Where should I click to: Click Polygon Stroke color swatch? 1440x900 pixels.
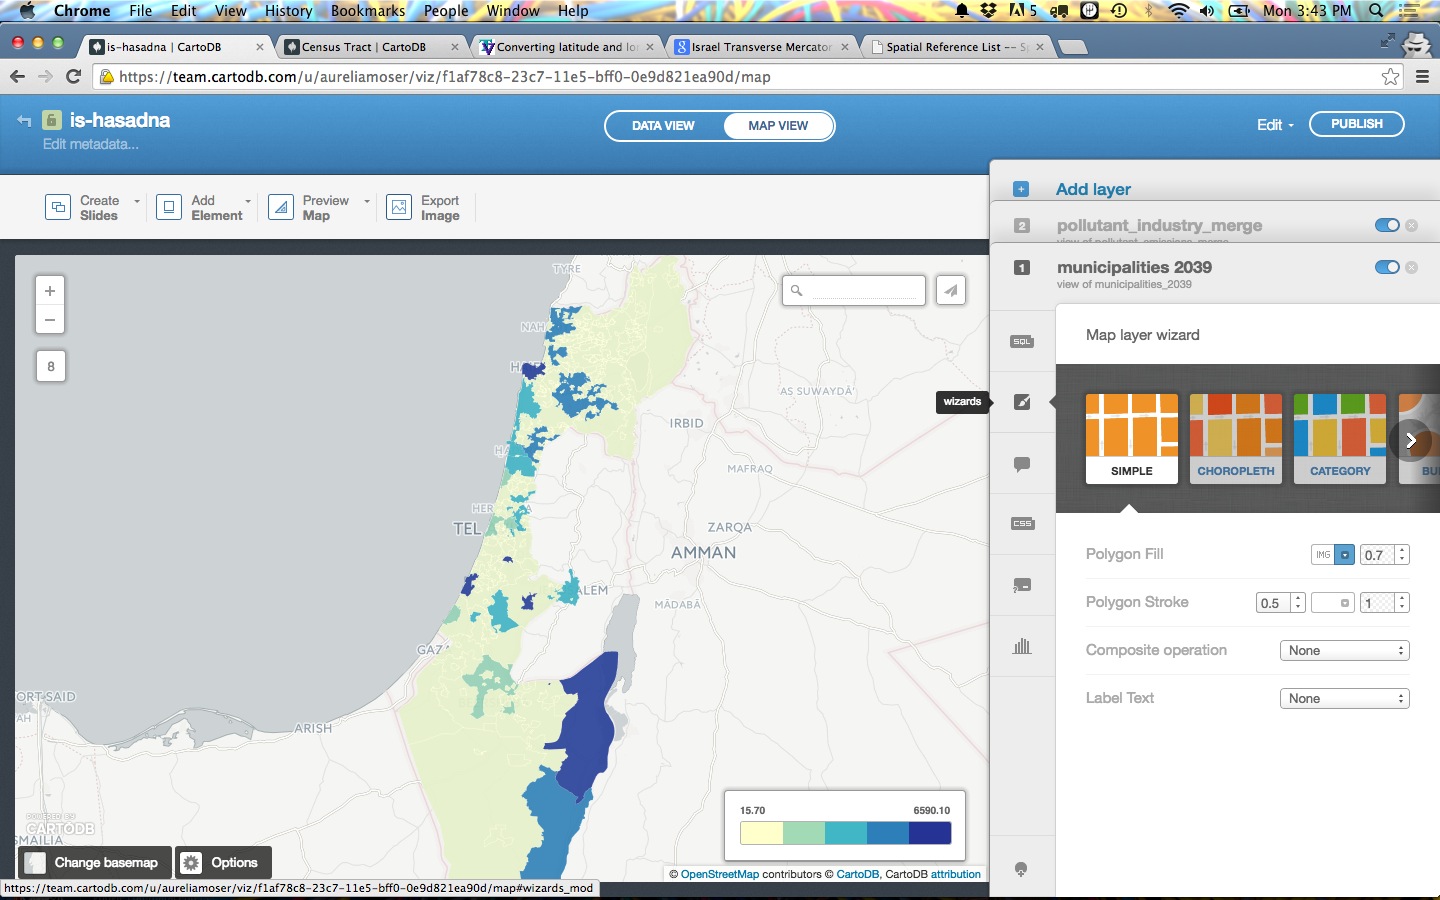(x=1333, y=603)
